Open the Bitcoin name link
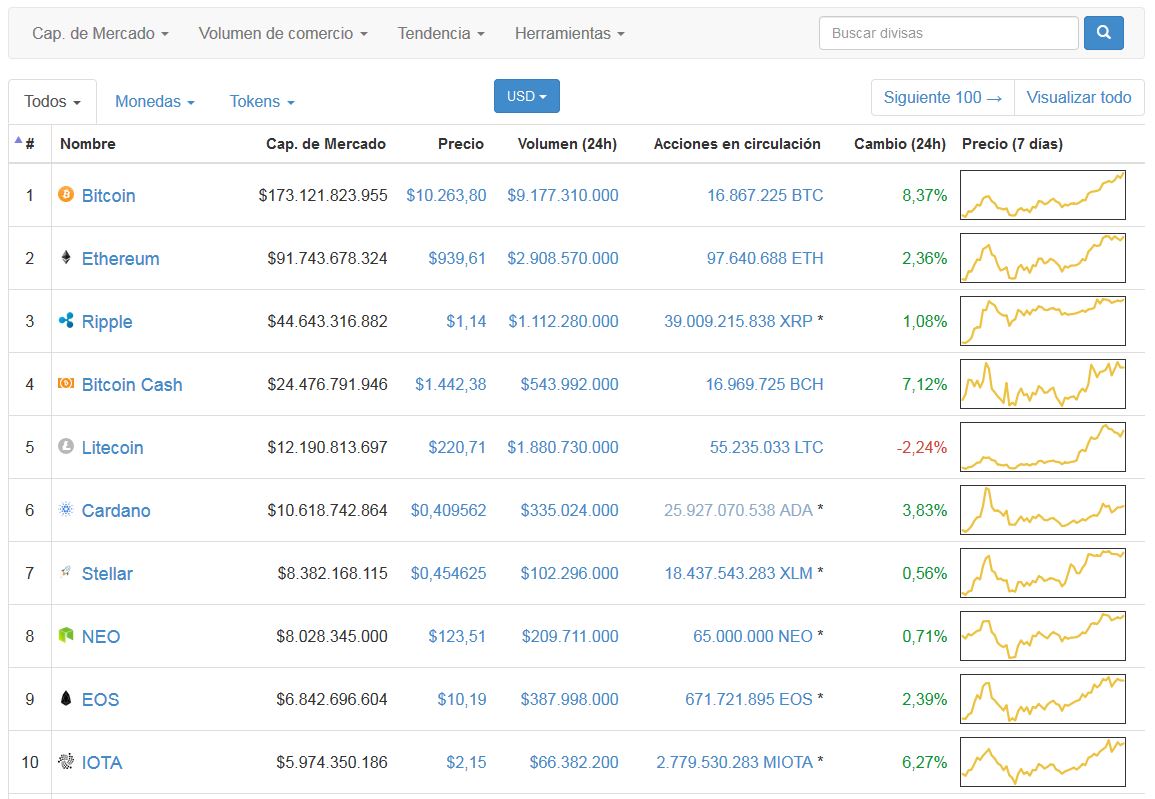Screen dimensions: 1155x799 [x=108, y=196]
